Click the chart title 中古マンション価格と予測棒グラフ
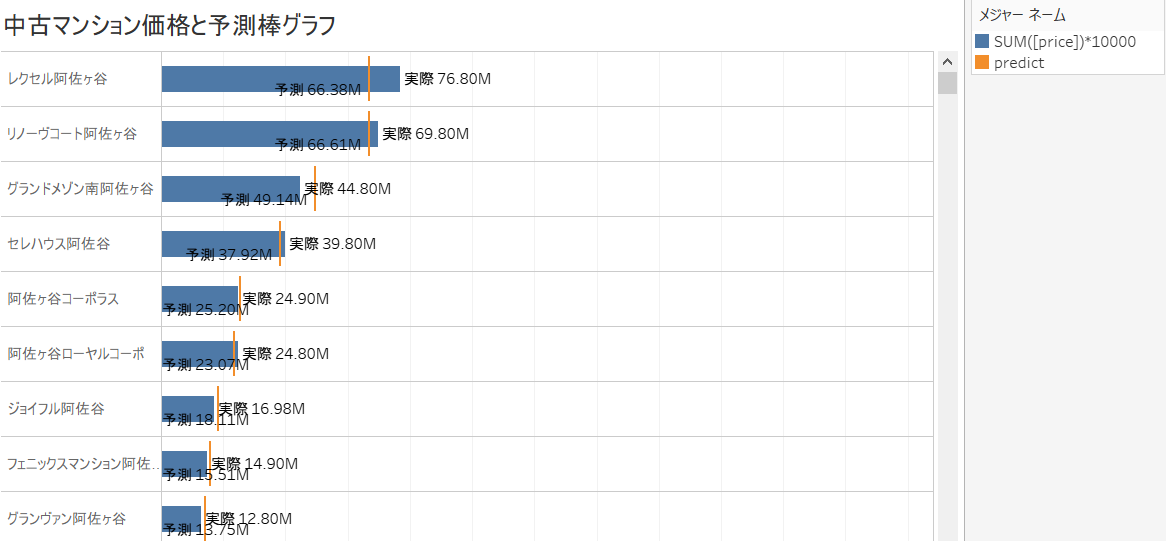The height and width of the screenshot is (541, 1166). click(170, 25)
